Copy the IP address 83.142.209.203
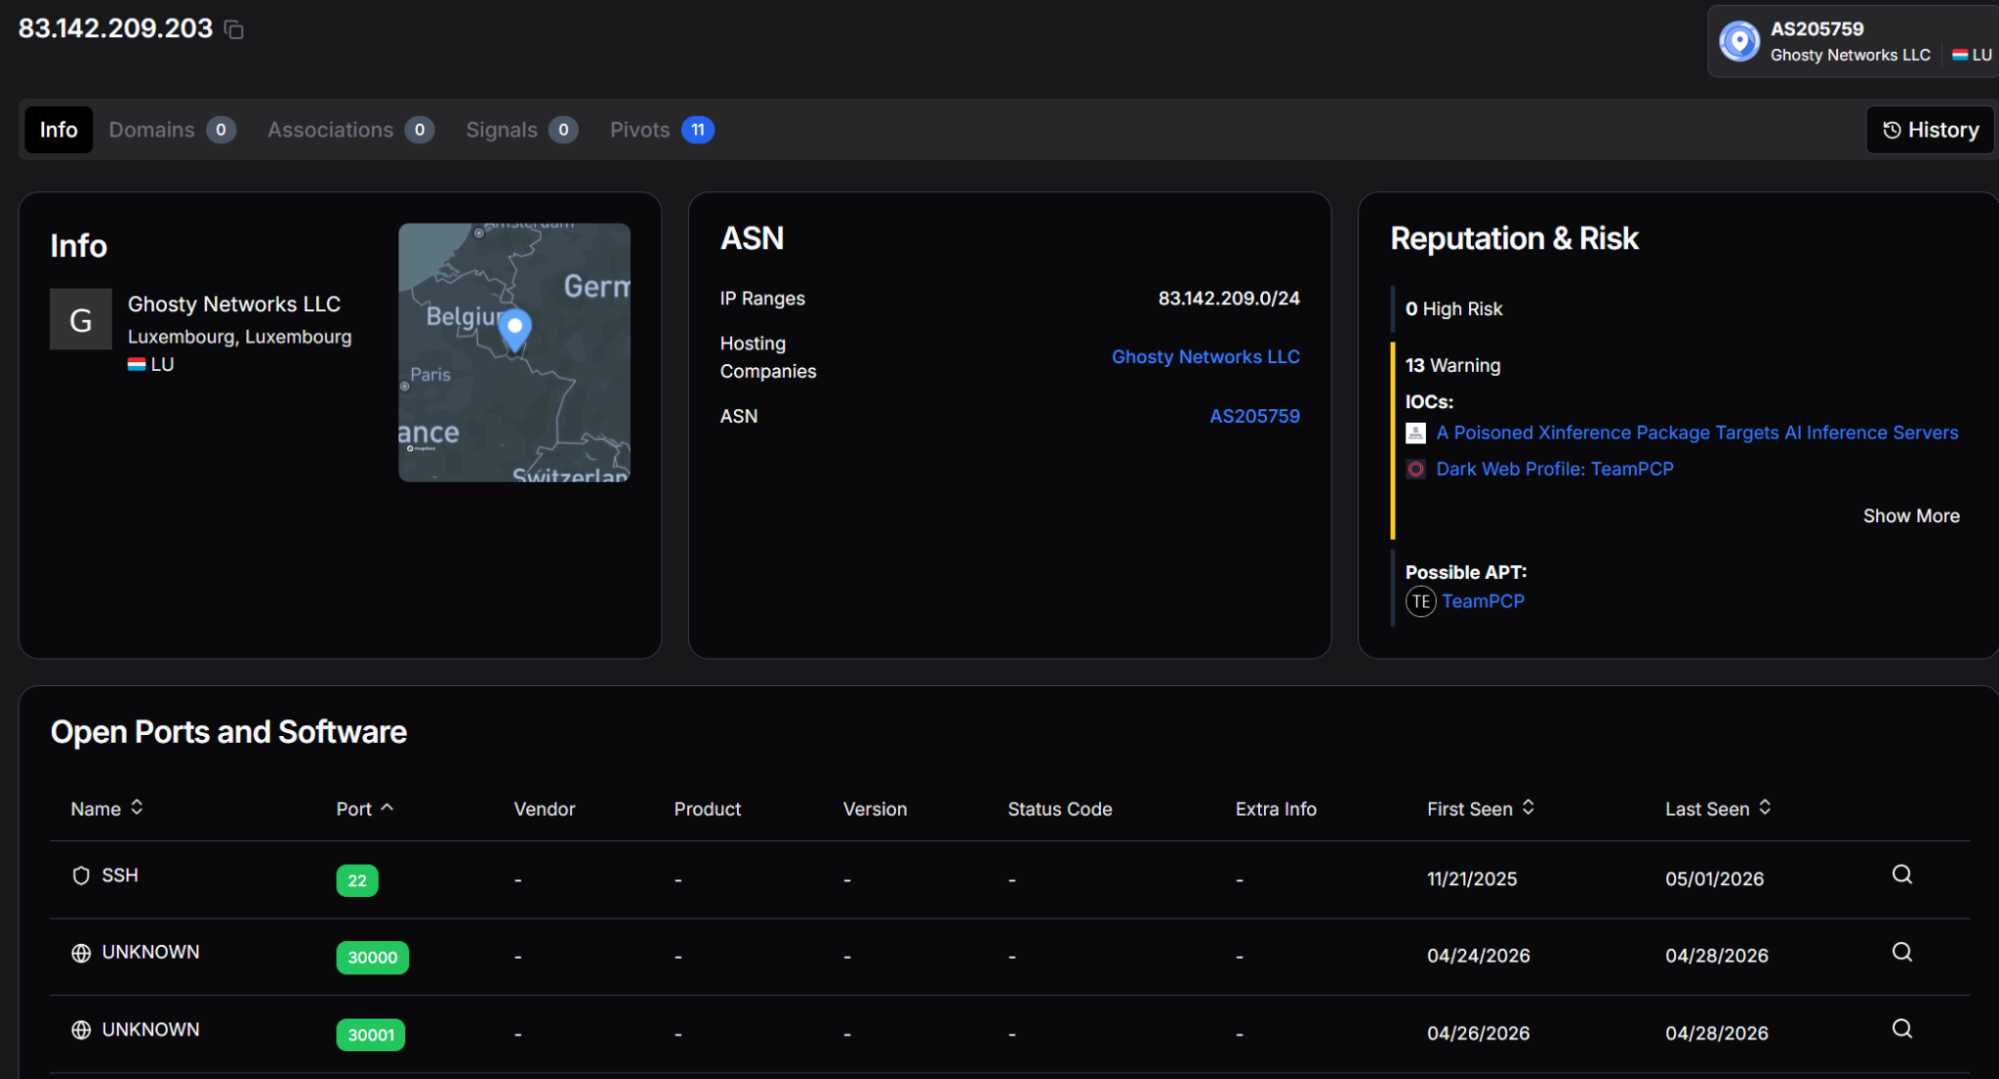The width and height of the screenshot is (1999, 1079). pyautogui.click(x=234, y=30)
